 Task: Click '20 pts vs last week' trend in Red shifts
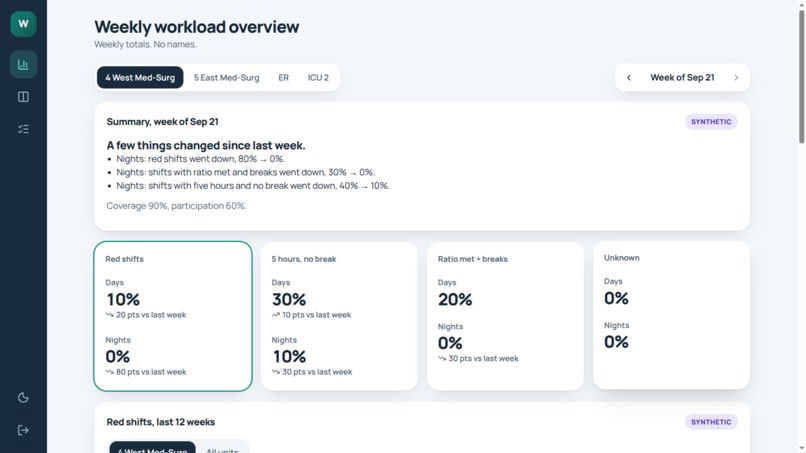click(146, 315)
